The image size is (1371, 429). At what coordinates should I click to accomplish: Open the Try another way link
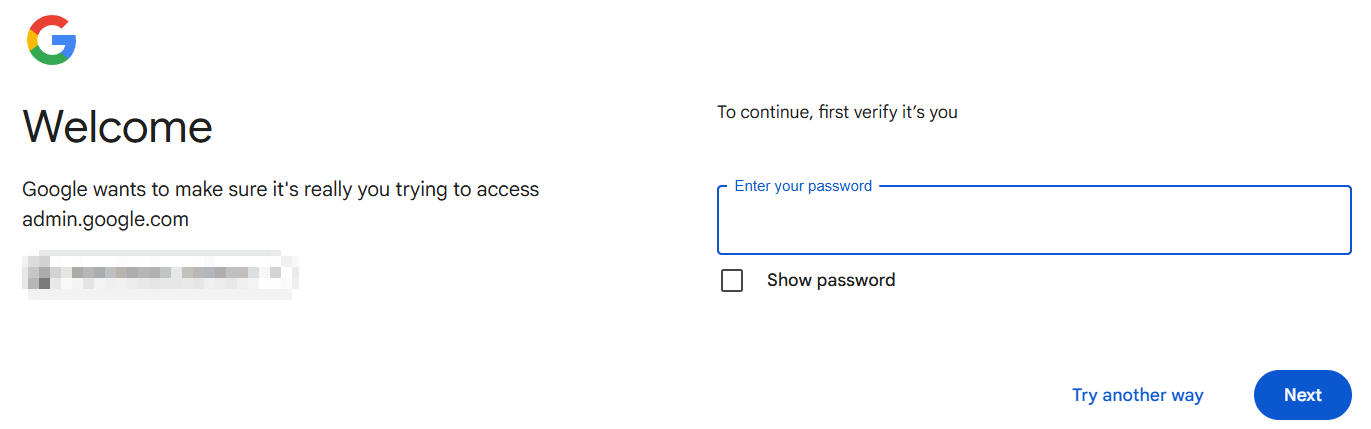click(x=1137, y=395)
